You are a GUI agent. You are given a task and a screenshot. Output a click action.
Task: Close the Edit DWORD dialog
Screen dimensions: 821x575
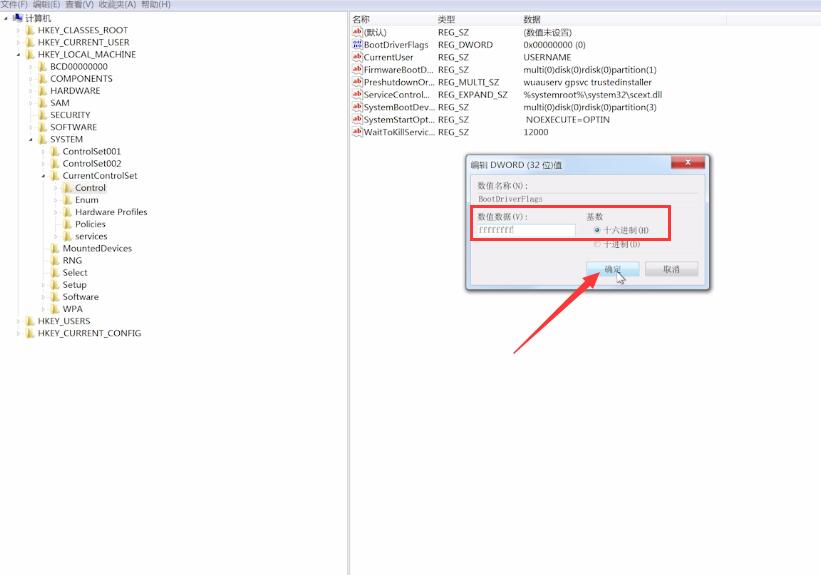click(687, 163)
